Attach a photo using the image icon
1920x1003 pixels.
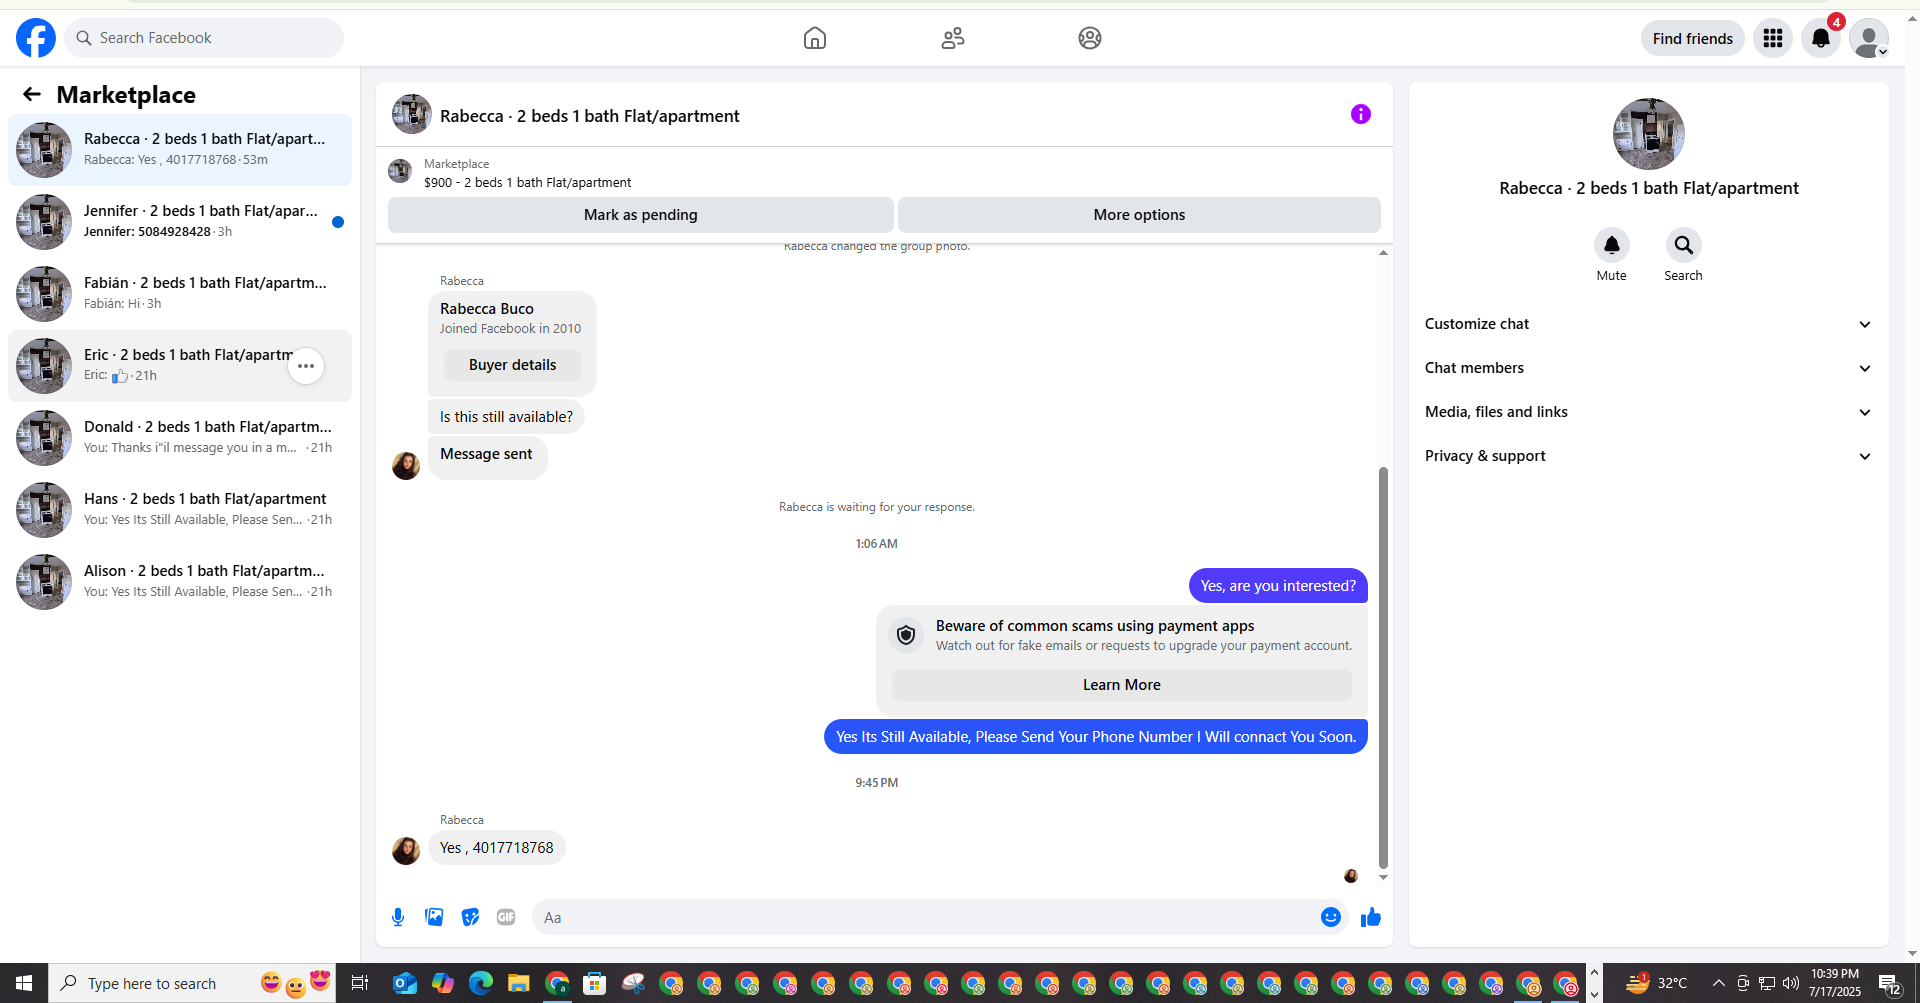(x=434, y=917)
